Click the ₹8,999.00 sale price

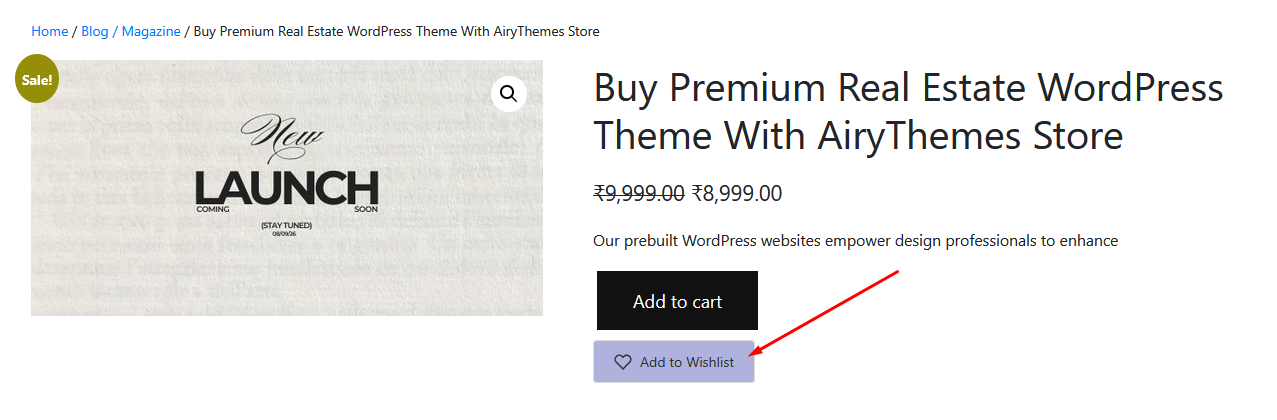click(x=737, y=193)
